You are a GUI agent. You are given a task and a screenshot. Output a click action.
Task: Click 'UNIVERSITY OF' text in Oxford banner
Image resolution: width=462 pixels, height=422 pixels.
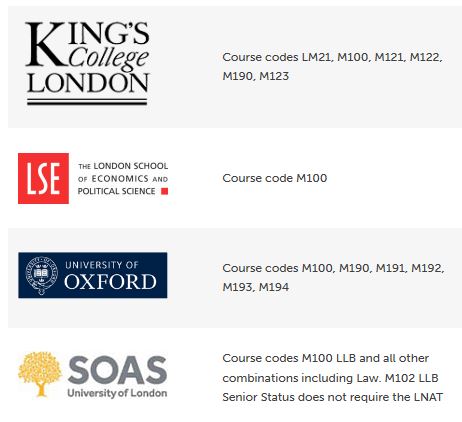102,265
